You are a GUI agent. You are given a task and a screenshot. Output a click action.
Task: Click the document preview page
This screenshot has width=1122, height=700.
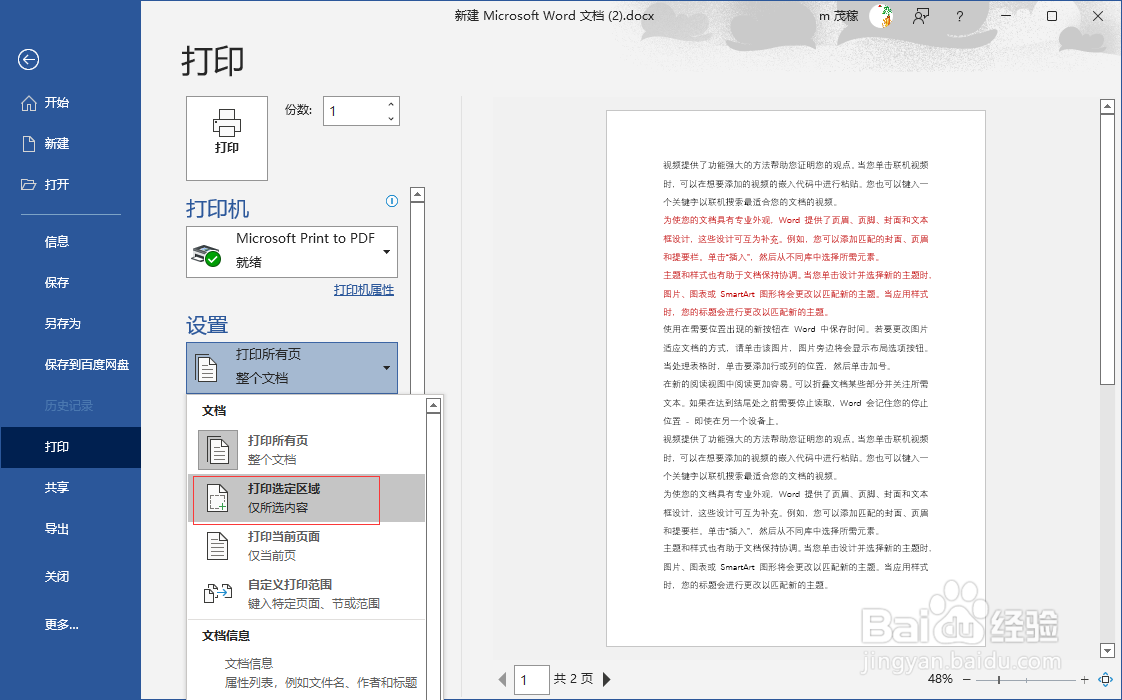tap(796, 378)
